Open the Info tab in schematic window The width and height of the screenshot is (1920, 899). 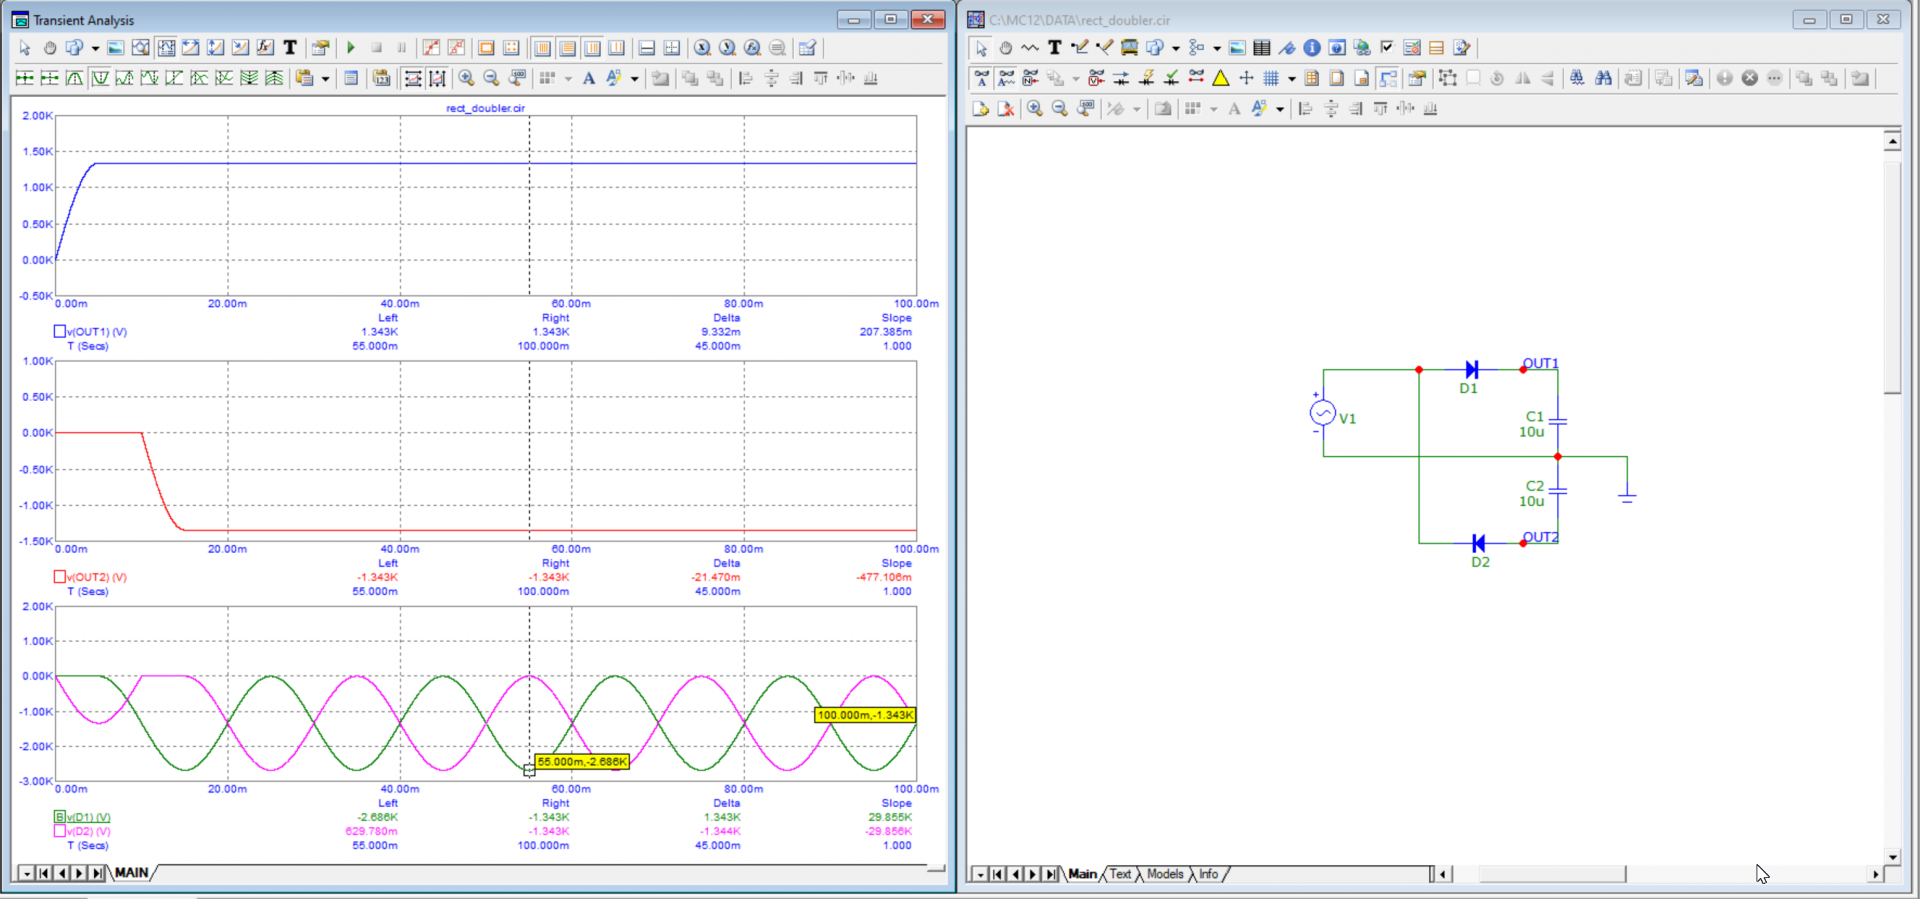(1209, 874)
